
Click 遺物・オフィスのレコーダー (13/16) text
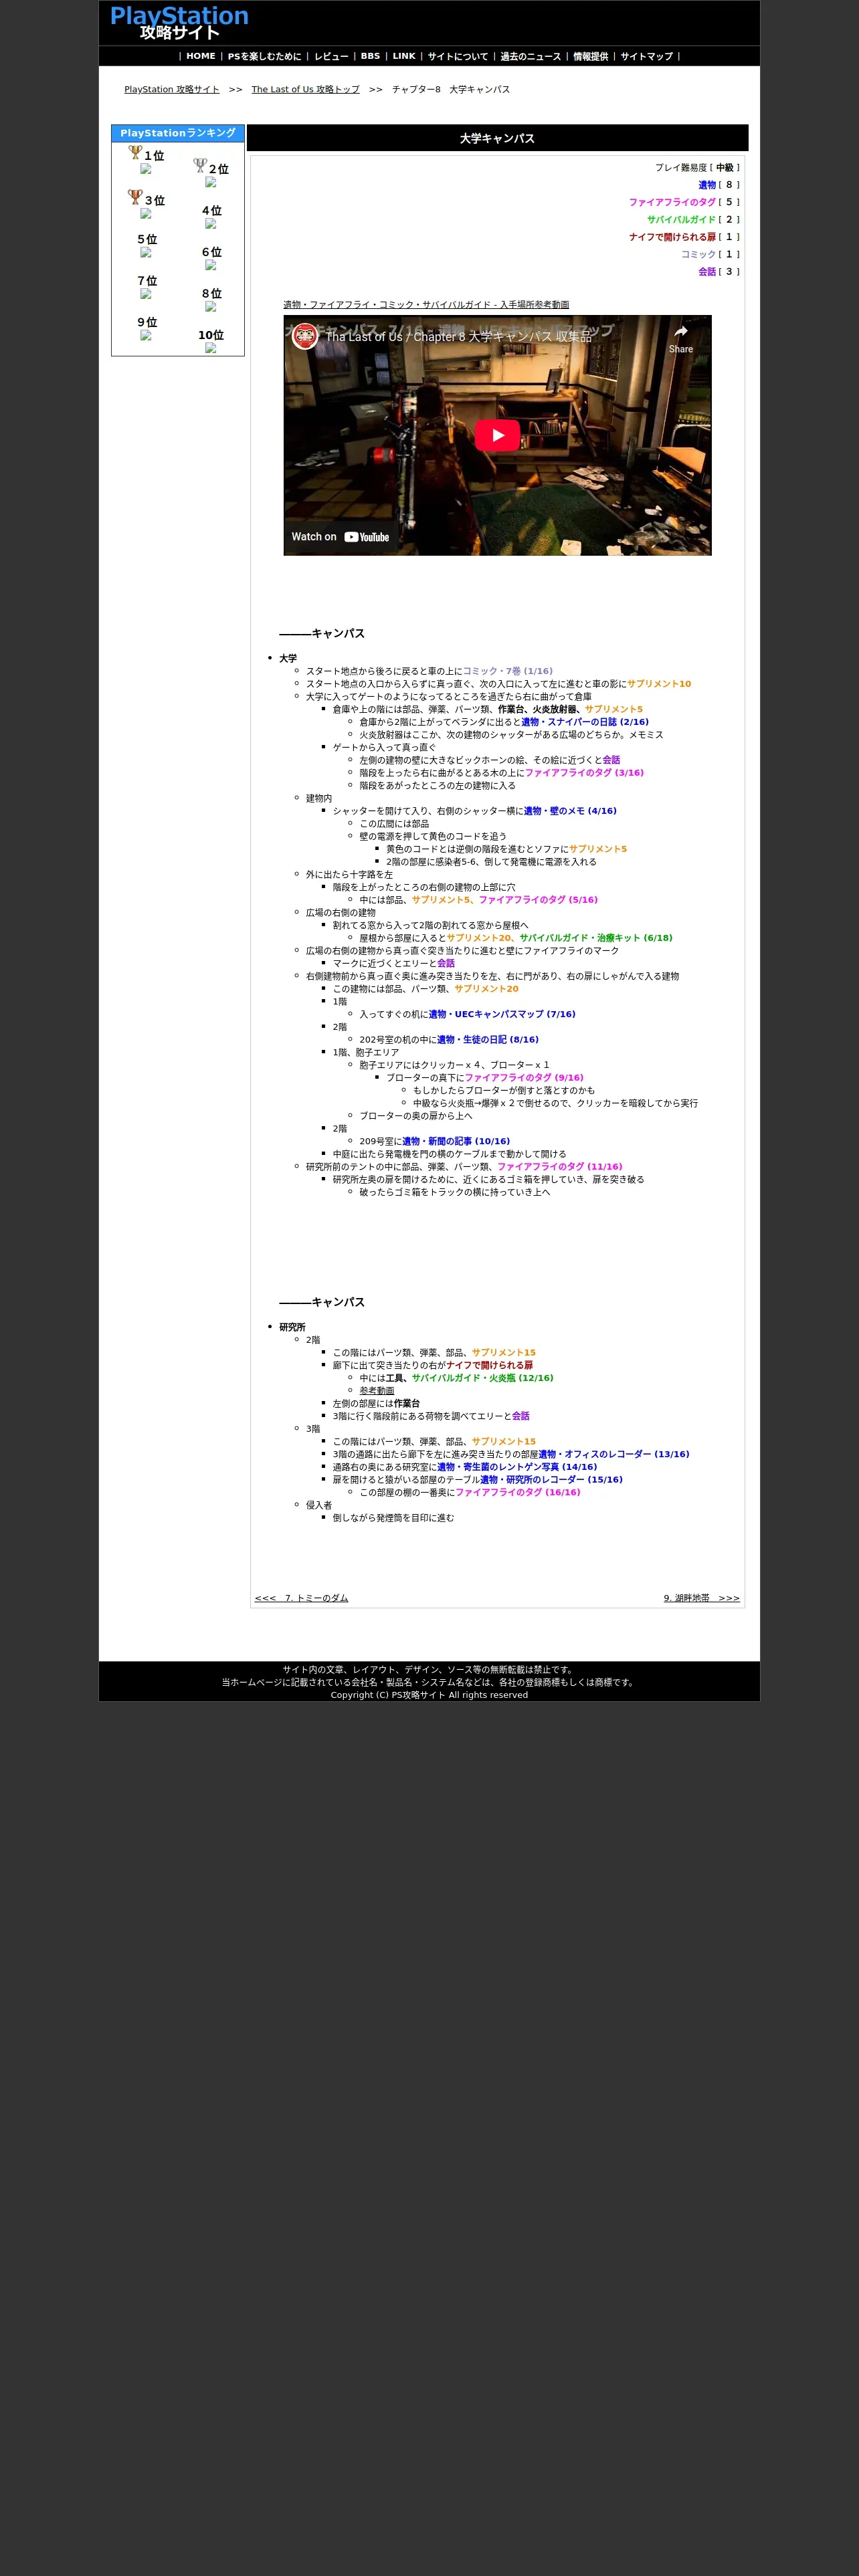coord(613,1454)
